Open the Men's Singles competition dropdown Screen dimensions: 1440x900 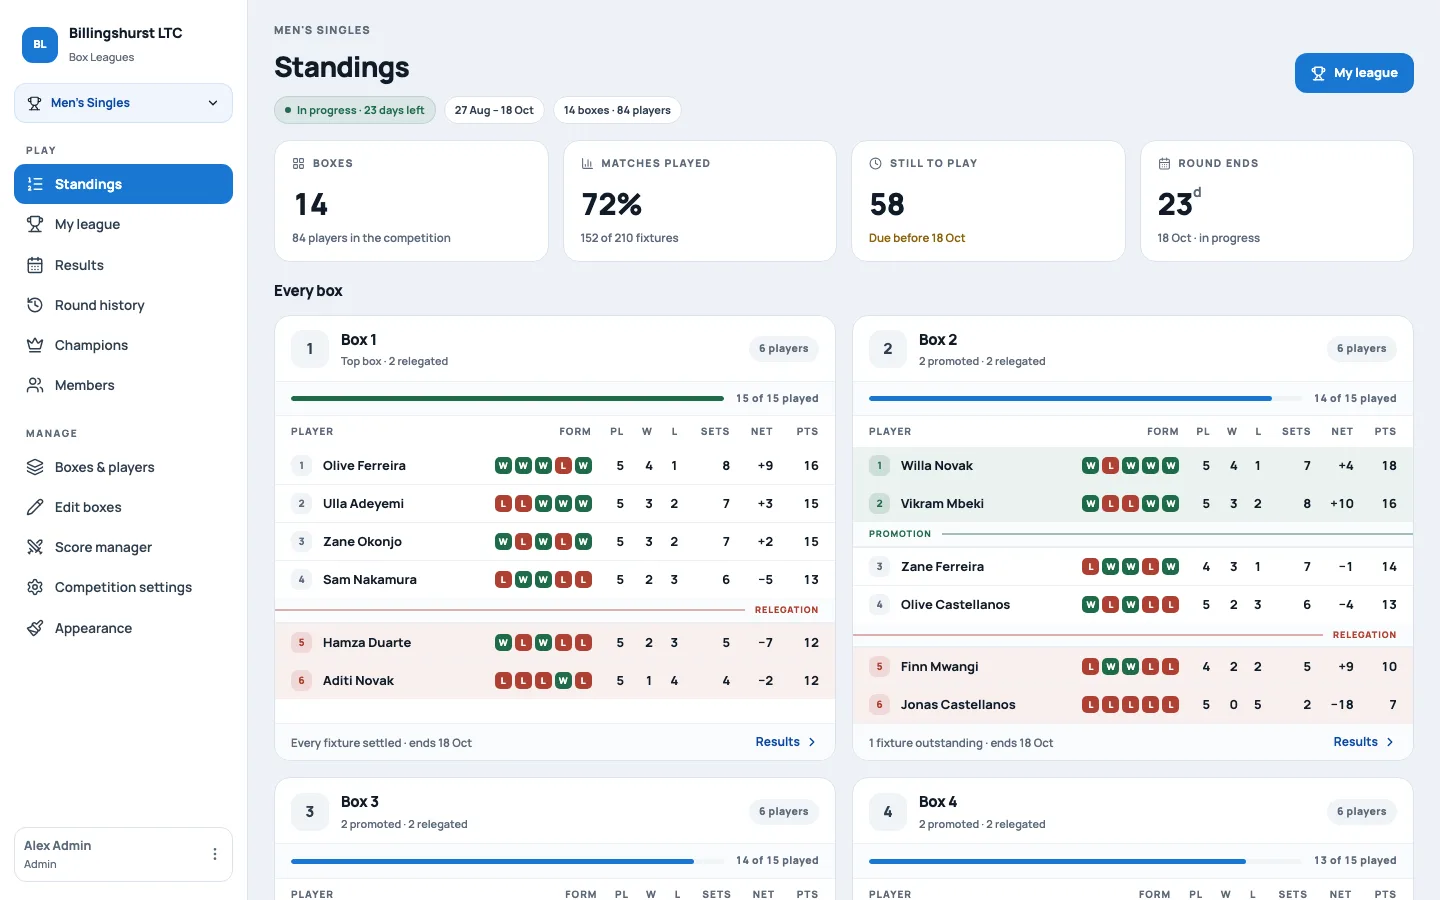(123, 103)
